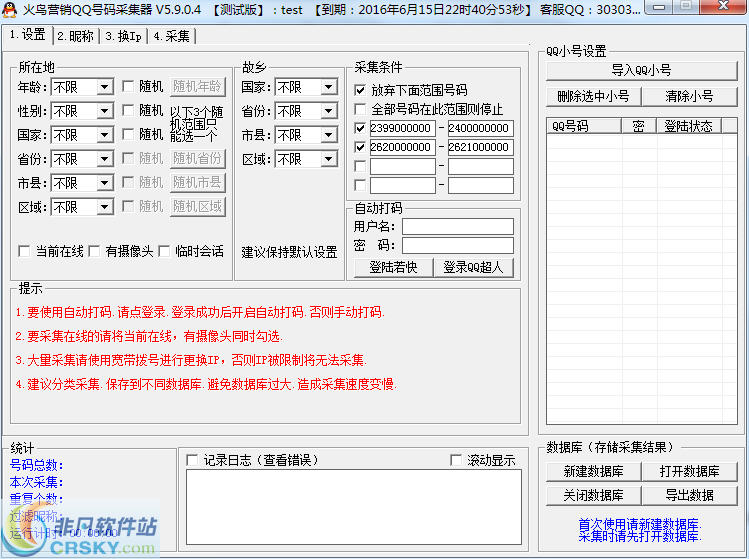
Task: Toggle the 当前在线 checkbox
Action: (x=24, y=251)
